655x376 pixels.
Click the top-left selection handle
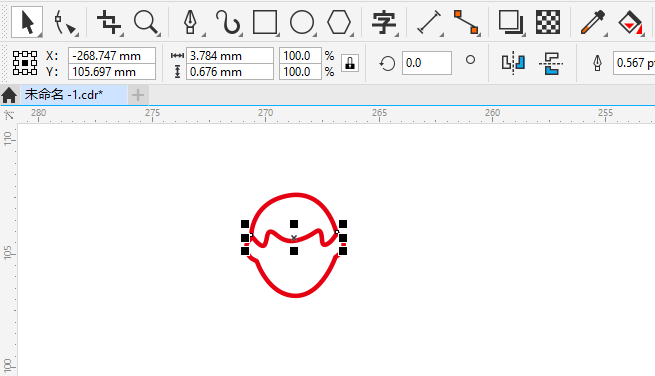click(x=245, y=224)
